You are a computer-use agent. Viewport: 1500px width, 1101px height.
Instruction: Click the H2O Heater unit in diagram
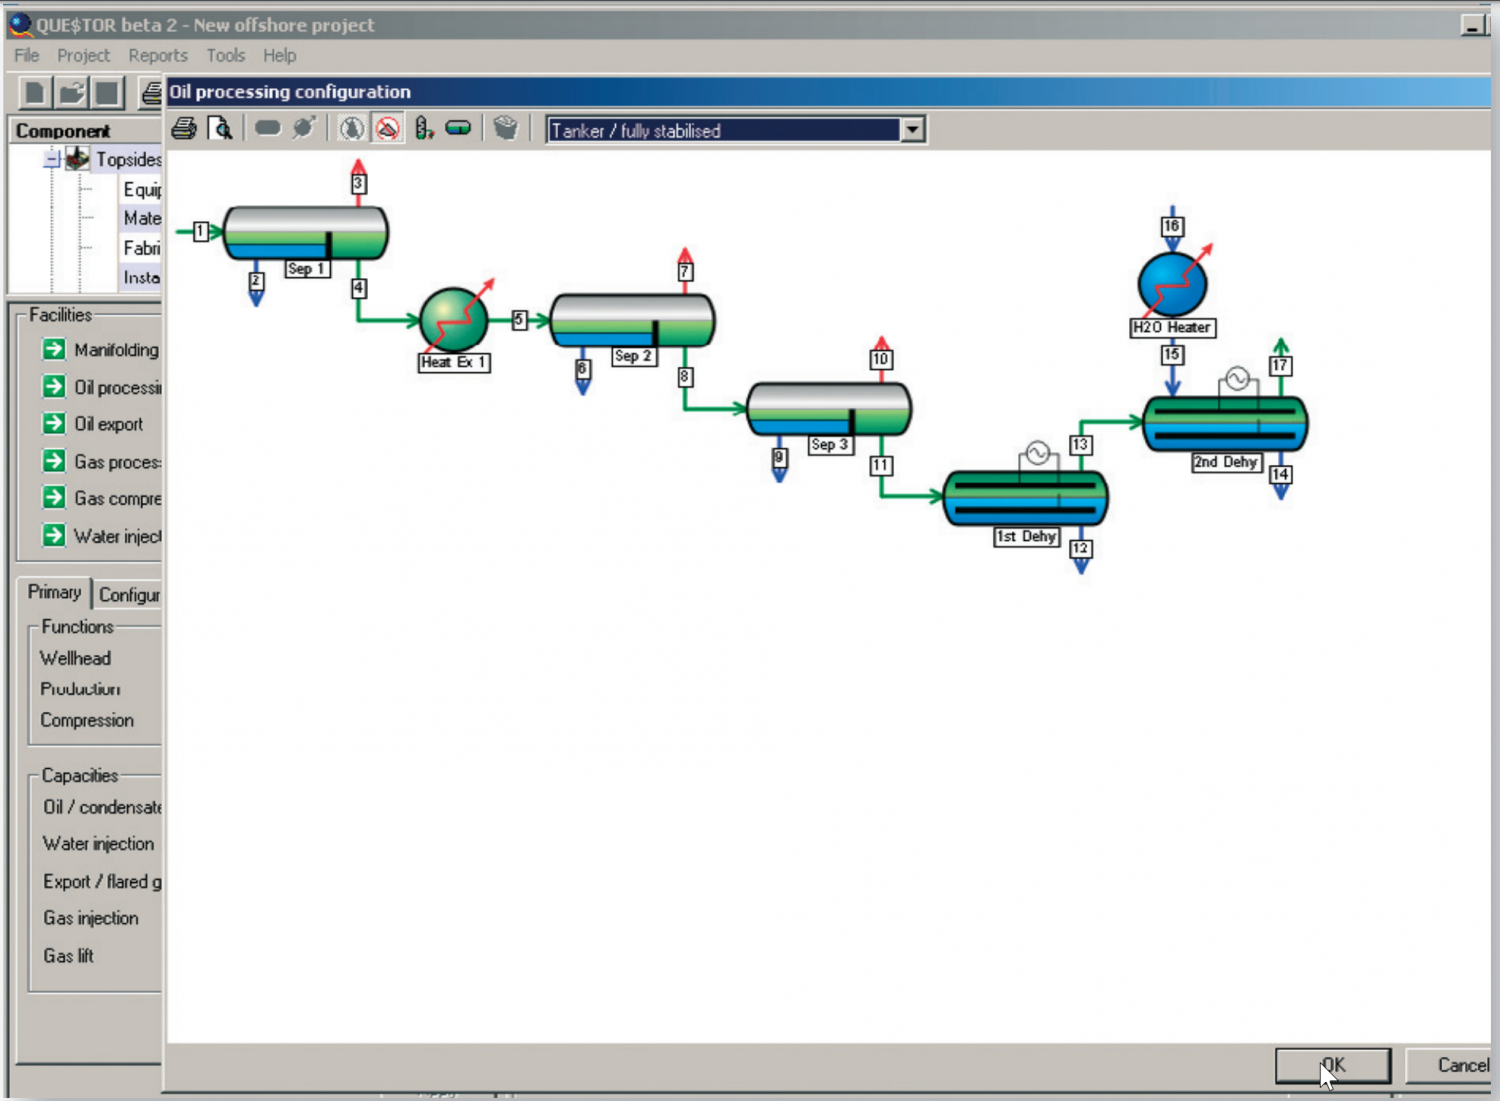tap(1172, 284)
